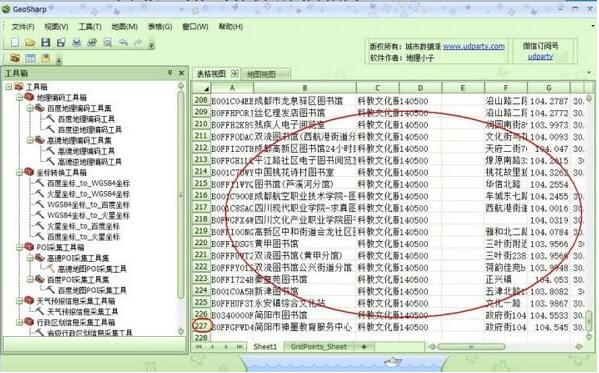Select 火星坐标_to_百度坐标 tool
Image resolution: width=599 pixels, height=373 pixels.
click(x=83, y=226)
